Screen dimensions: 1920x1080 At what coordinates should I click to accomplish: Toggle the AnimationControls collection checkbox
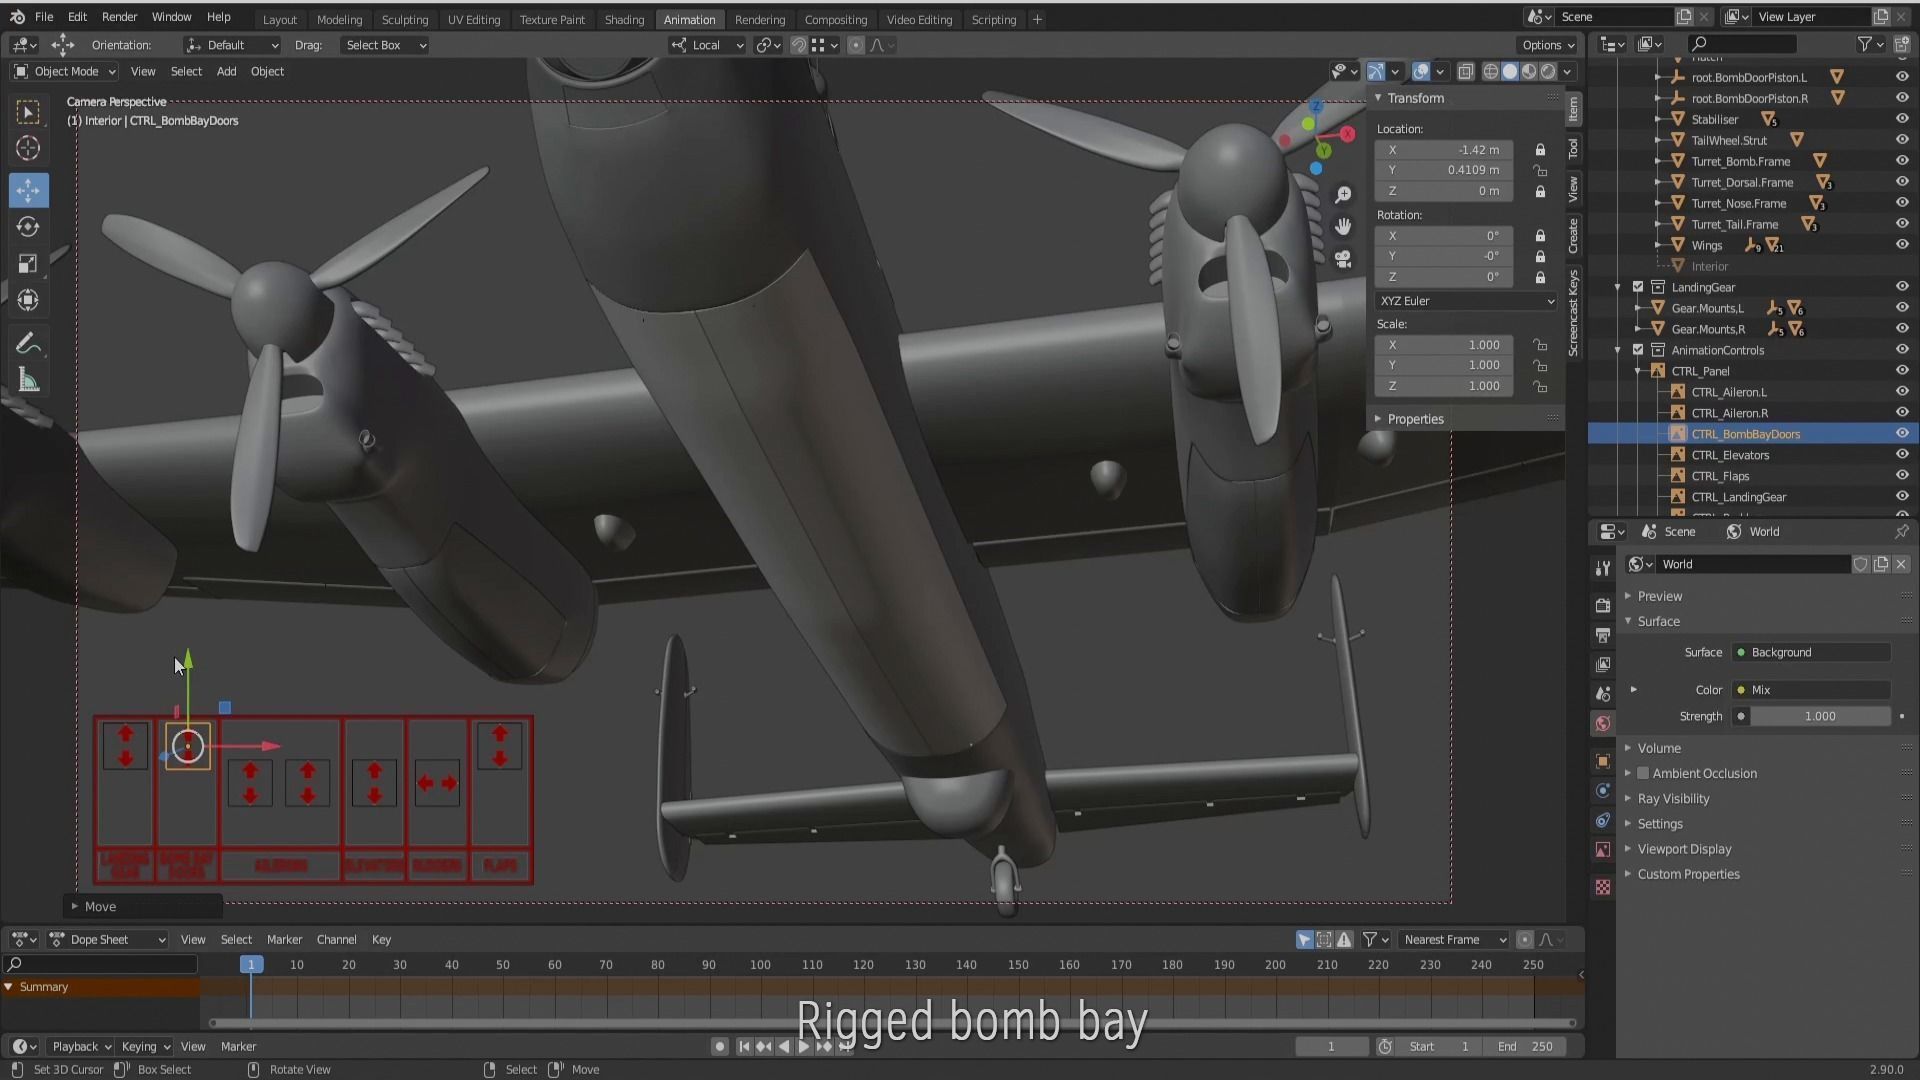(1638, 350)
